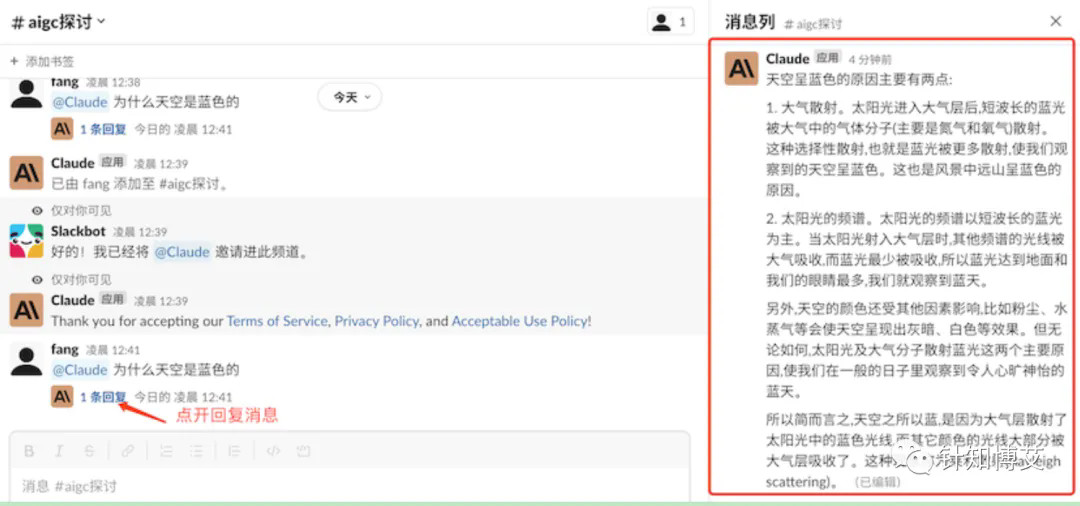1080x506 pixels.
Task: Insert a code block in composer
Action: click(x=304, y=452)
